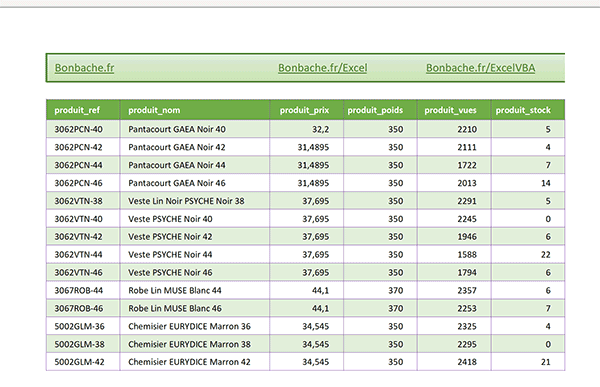Click reference cell 3062PCN-42
The height and width of the screenshot is (387, 600).
pyautogui.click(x=83, y=147)
